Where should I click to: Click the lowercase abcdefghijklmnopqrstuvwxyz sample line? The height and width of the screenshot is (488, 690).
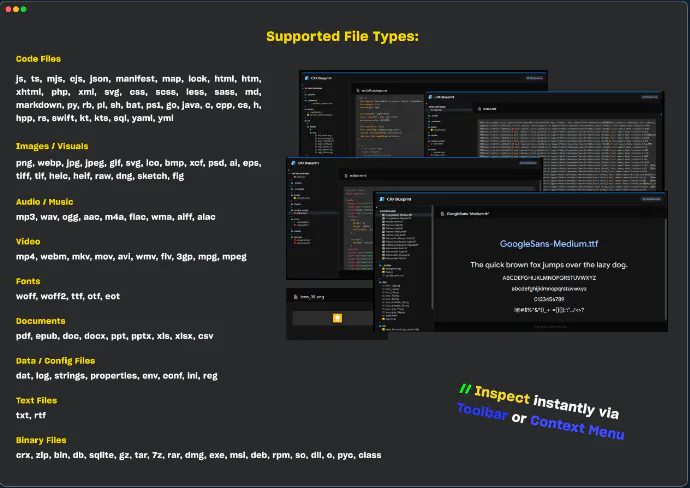(x=549, y=289)
